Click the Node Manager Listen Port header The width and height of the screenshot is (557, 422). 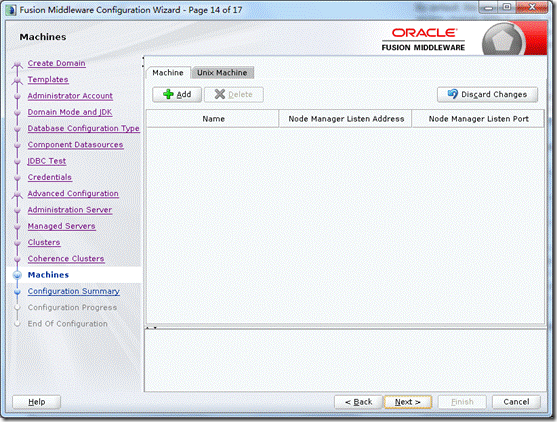(478, 119)
